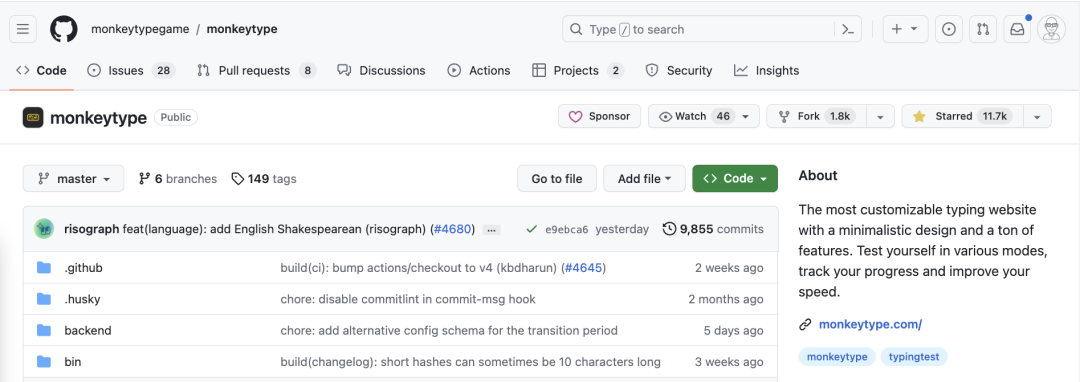Click the monkeytype repository logo icon
This screenshot has width=1080, height=382.
coord(33,118)
